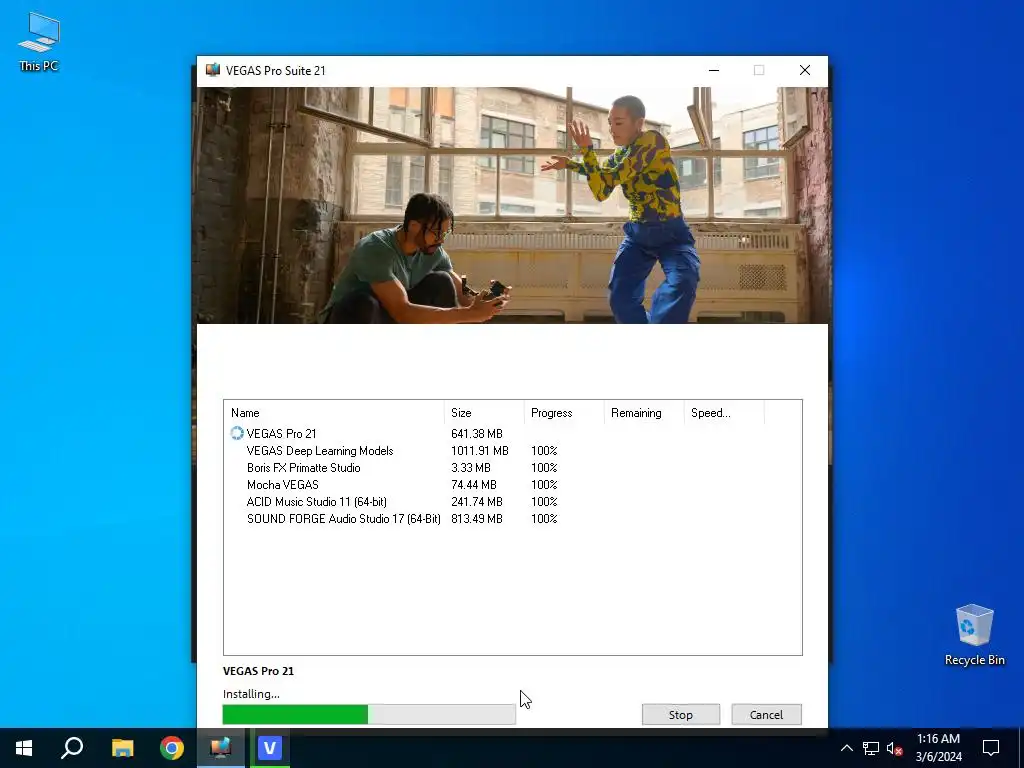Open the This PC desktop icon
This screenshot has height=768, width=1024.
39,41
